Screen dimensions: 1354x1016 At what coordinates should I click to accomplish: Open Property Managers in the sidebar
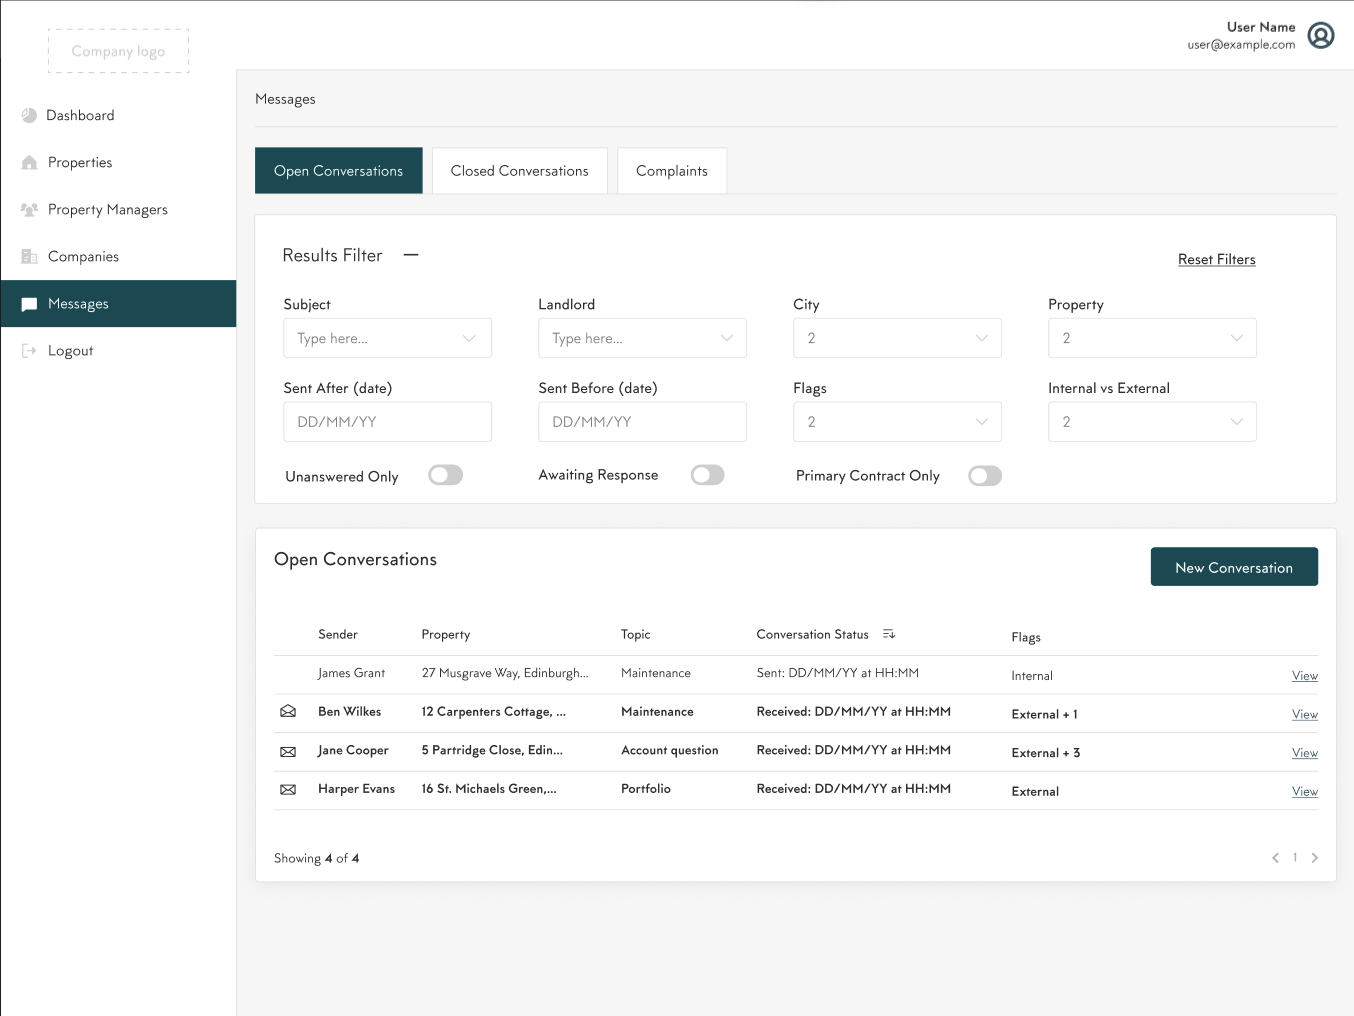118,210
